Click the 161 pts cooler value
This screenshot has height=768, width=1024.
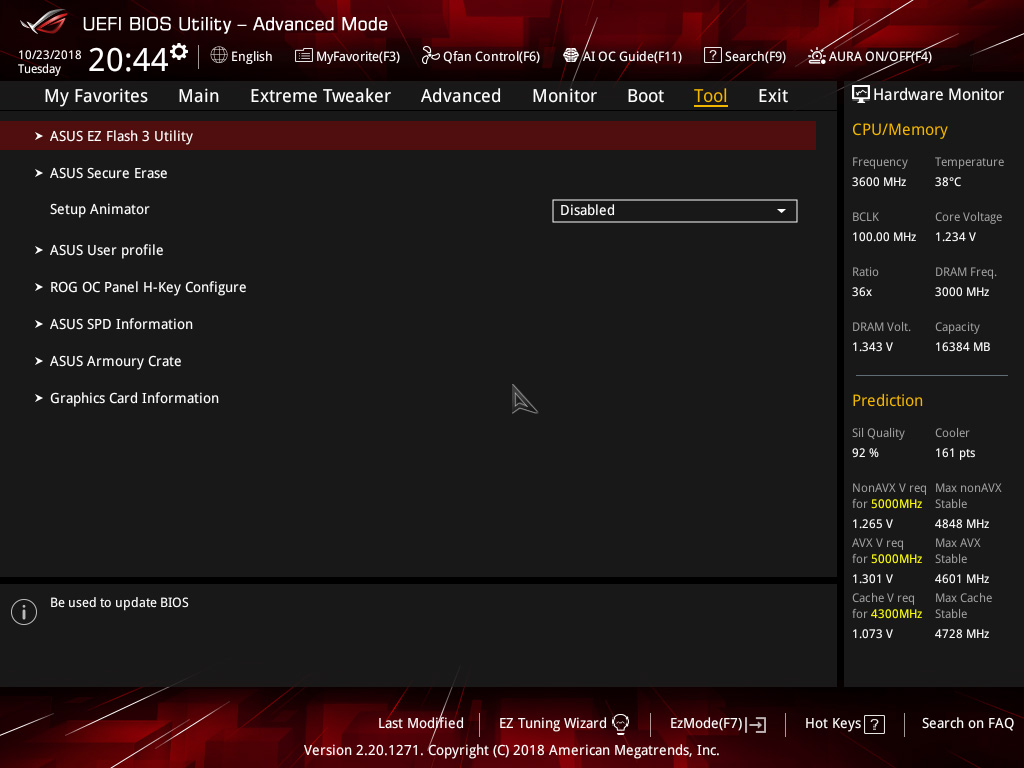[x=955, y=453]
